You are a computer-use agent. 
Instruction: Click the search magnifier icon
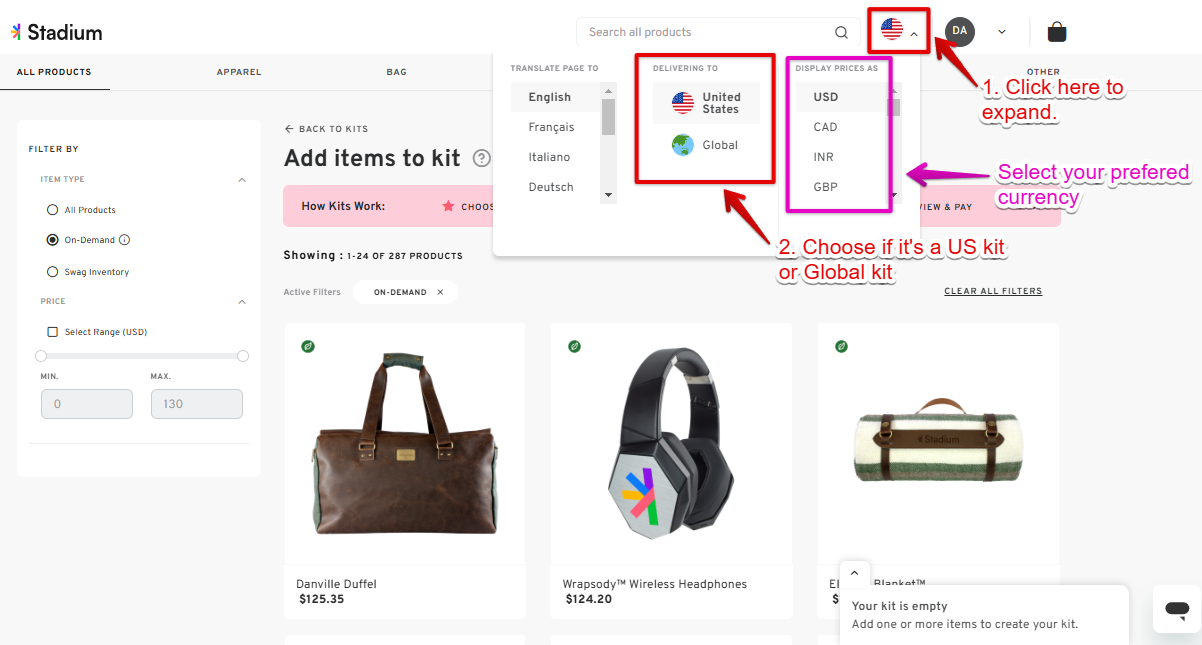pyautogui.click(x=841, y=32)
